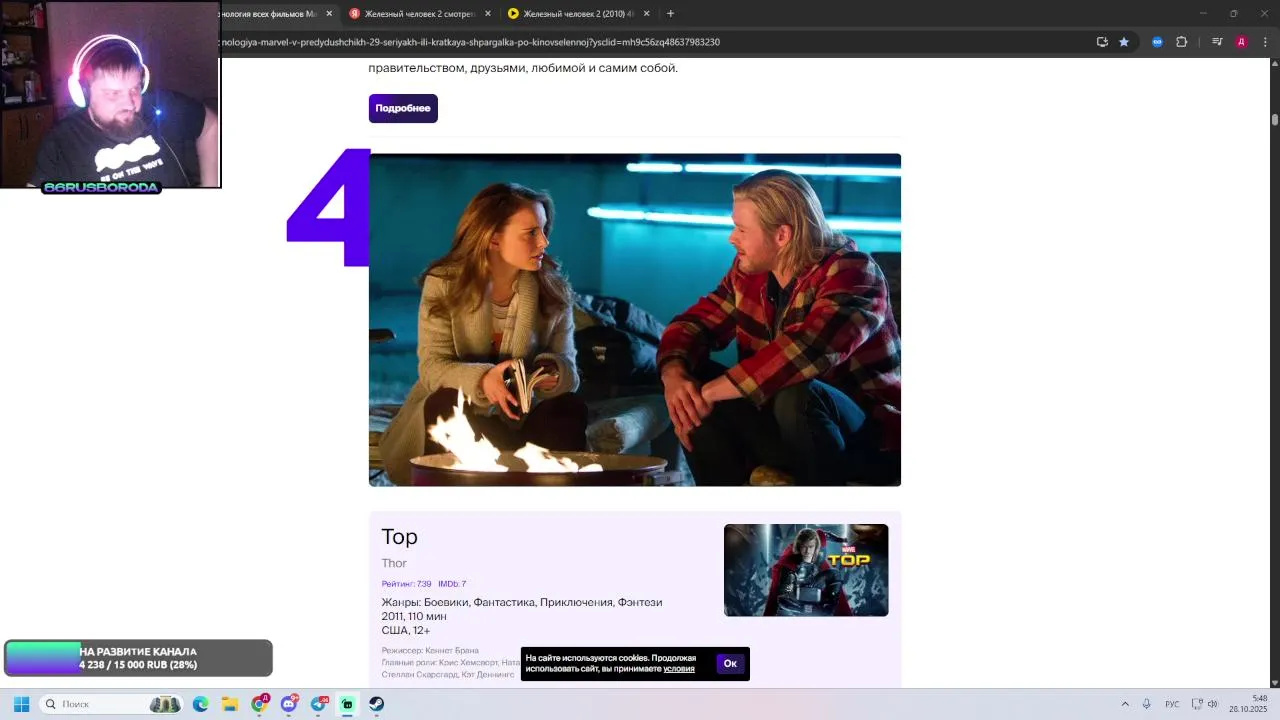This screenshot has width=1280, height=720.
Task: Open the blue extension icon in toolbar
Action: pyautogui.click(x=1157, y=42)
